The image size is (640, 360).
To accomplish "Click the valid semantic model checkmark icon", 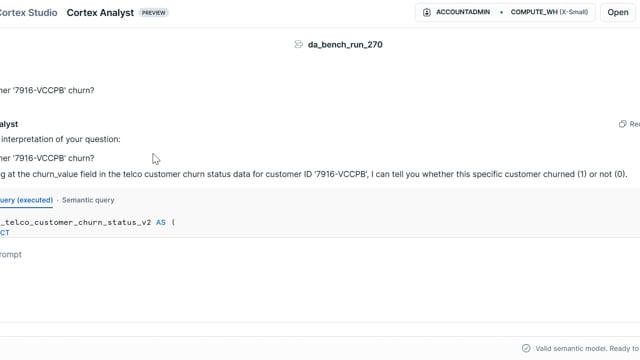I will point(526,348).
